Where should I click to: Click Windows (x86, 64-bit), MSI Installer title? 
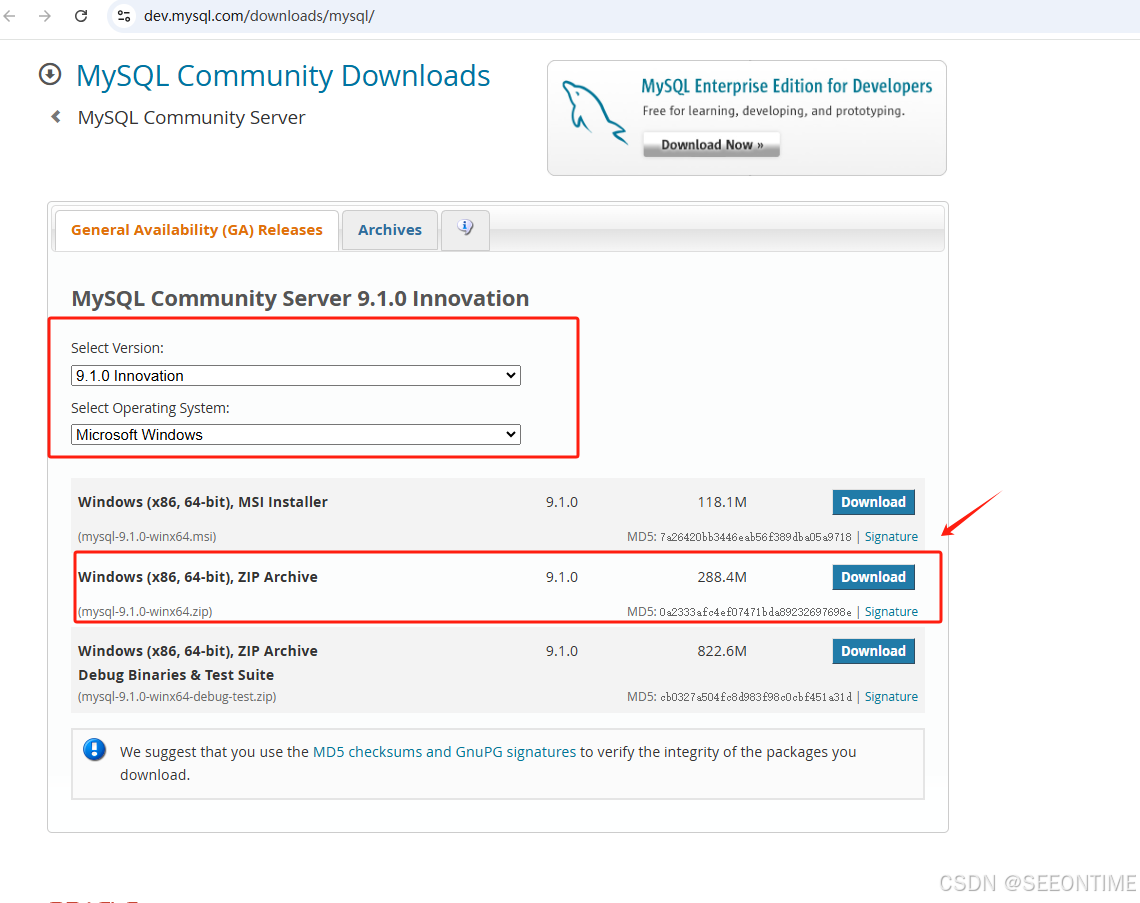click(x=203, y=502)
